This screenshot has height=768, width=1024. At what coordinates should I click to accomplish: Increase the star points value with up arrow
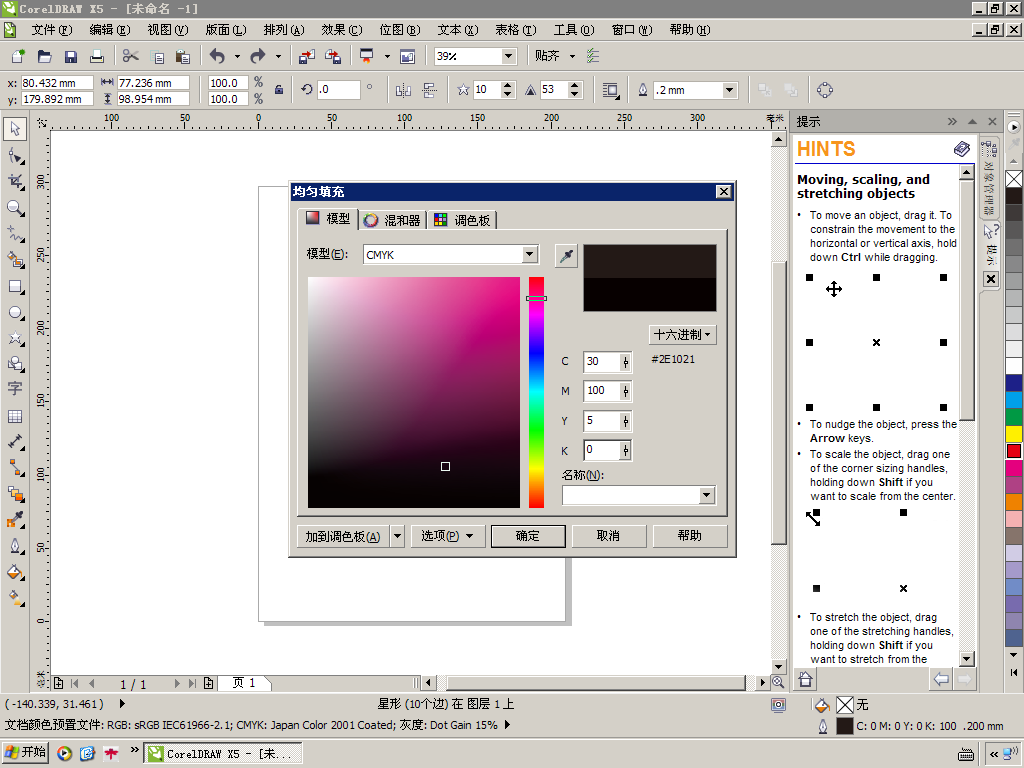coord(507,86)
